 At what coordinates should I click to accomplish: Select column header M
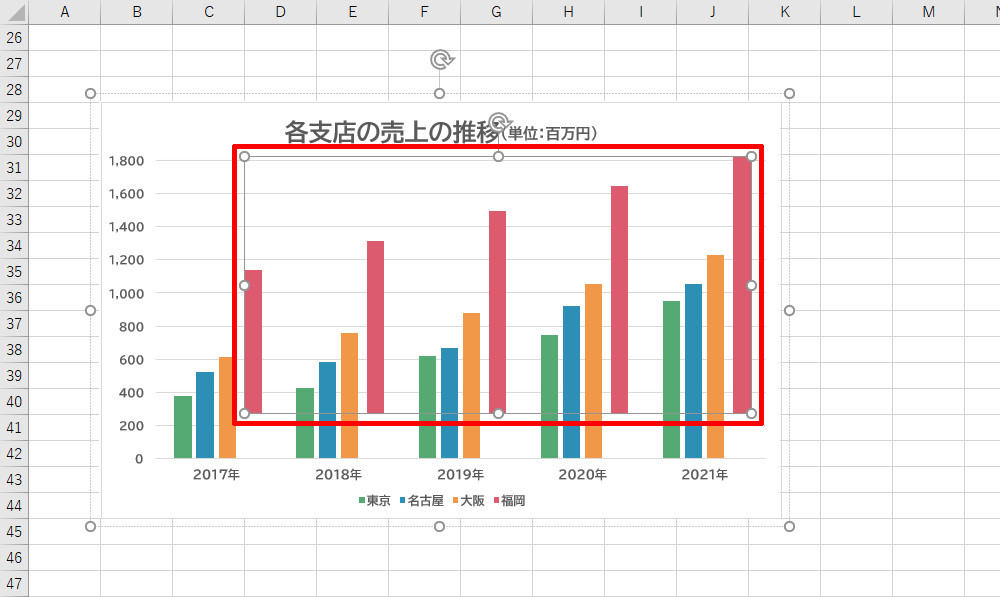(x=928, y=12)
